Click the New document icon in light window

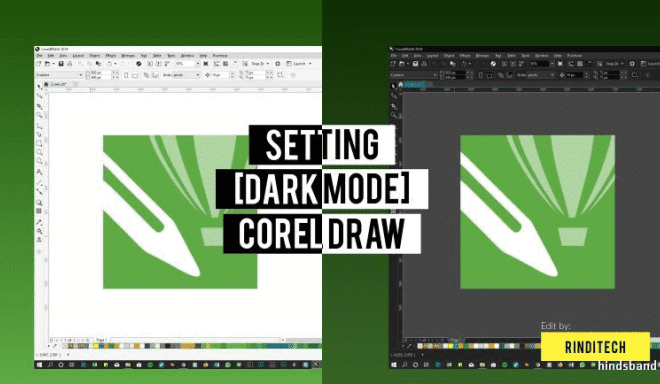39,64
